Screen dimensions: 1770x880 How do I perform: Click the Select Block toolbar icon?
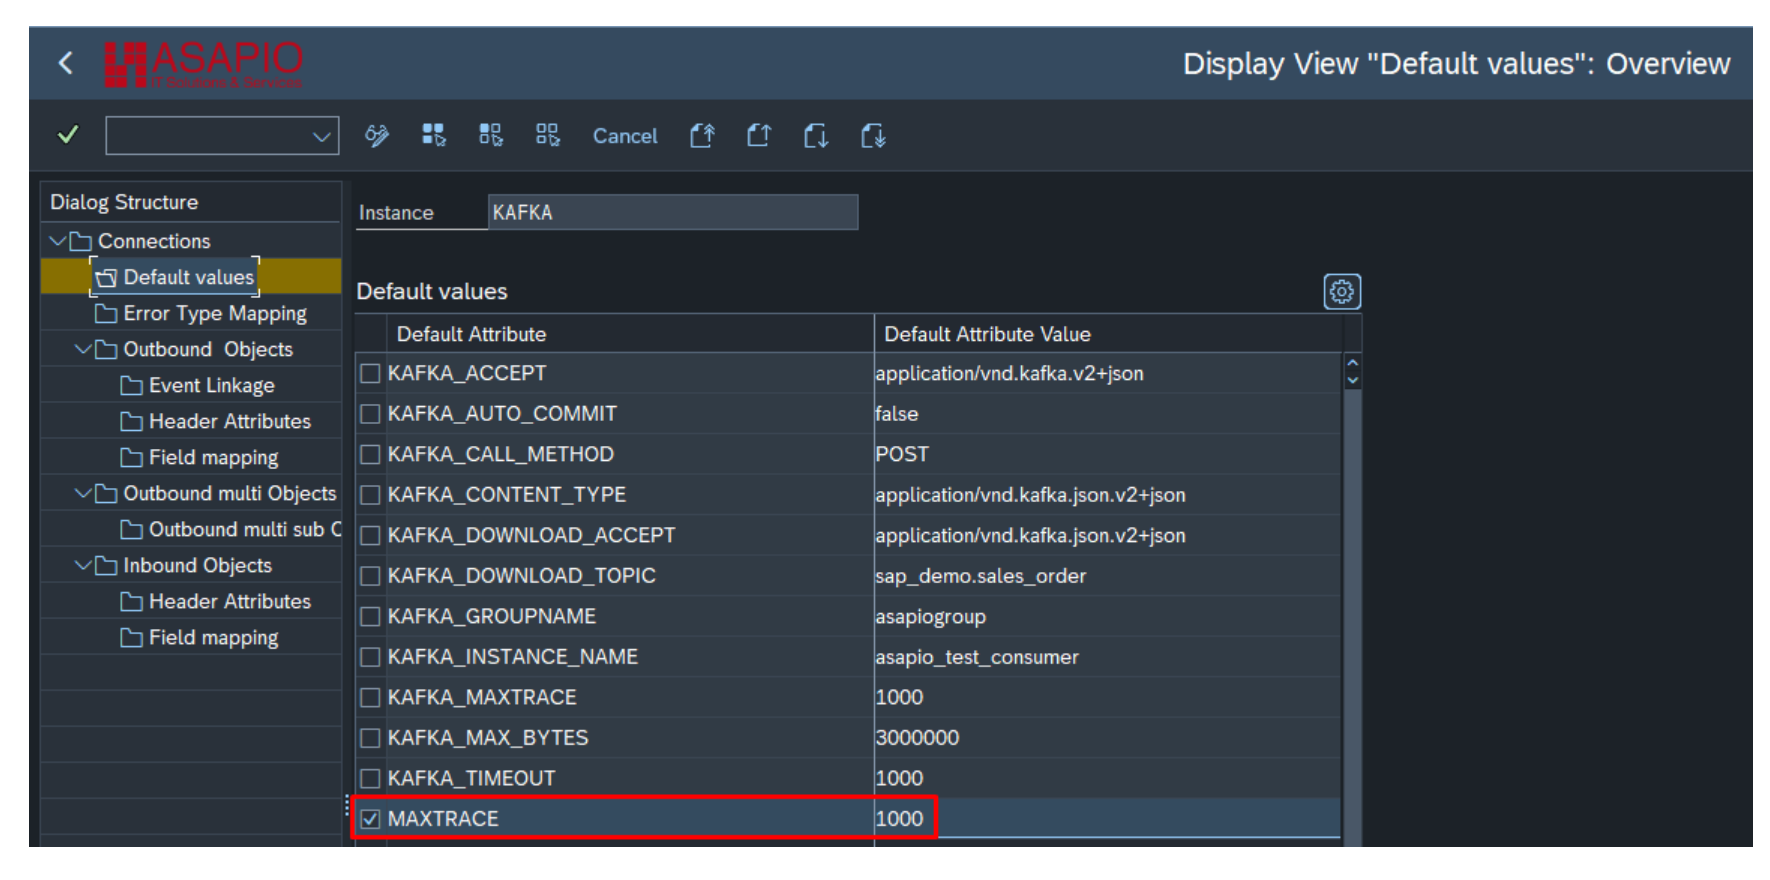(x=491, y=135)
